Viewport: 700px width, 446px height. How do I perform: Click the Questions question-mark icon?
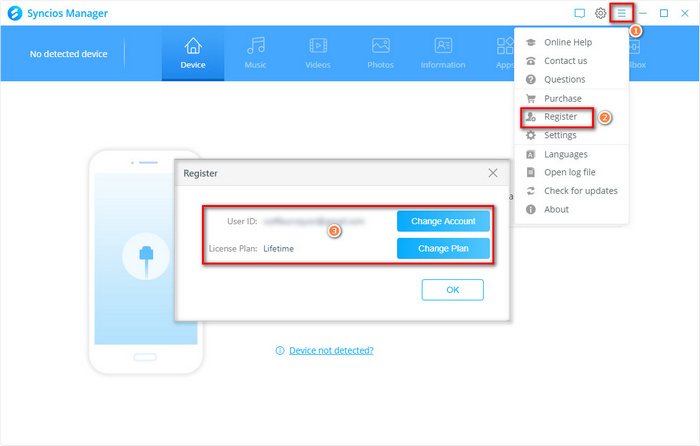(x=530, y=79)
